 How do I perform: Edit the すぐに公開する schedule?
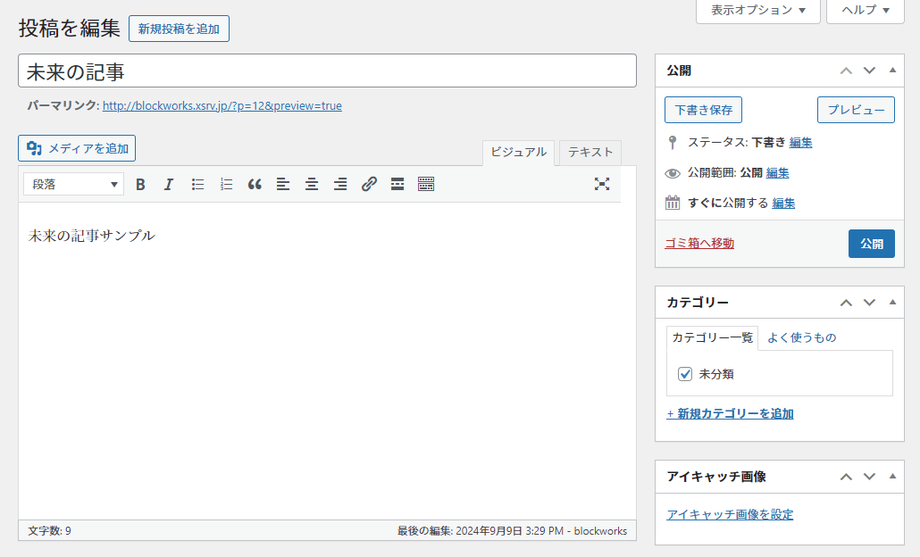(x=783, y=203)
